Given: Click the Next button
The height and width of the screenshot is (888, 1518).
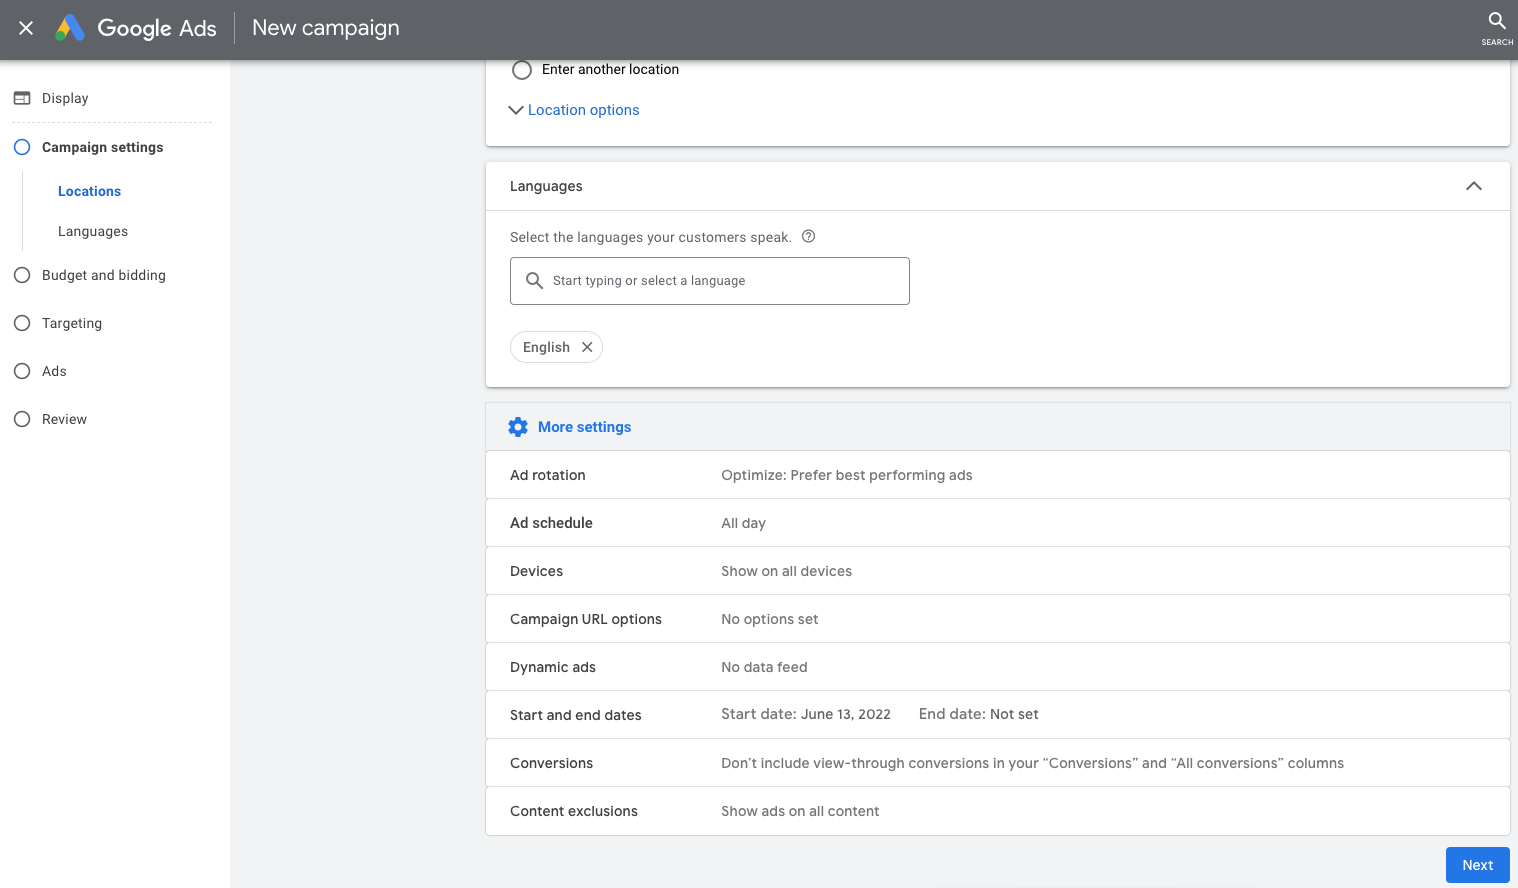Looking at the screenshot, I should pyautogui.click(x=1477, y=865).
